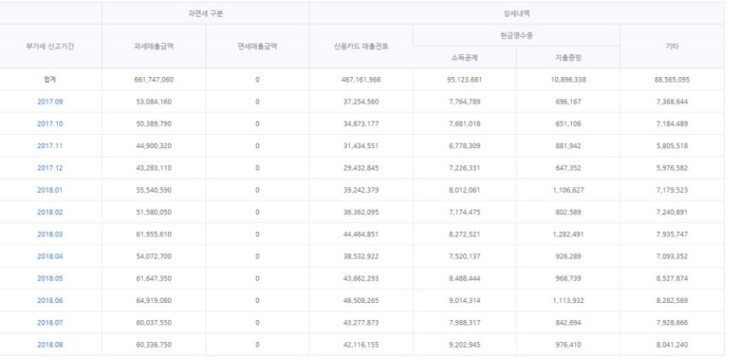Open the 2018.08 reporting period link
This screenshot has height=360, width=740.
(x=50, y=345)
